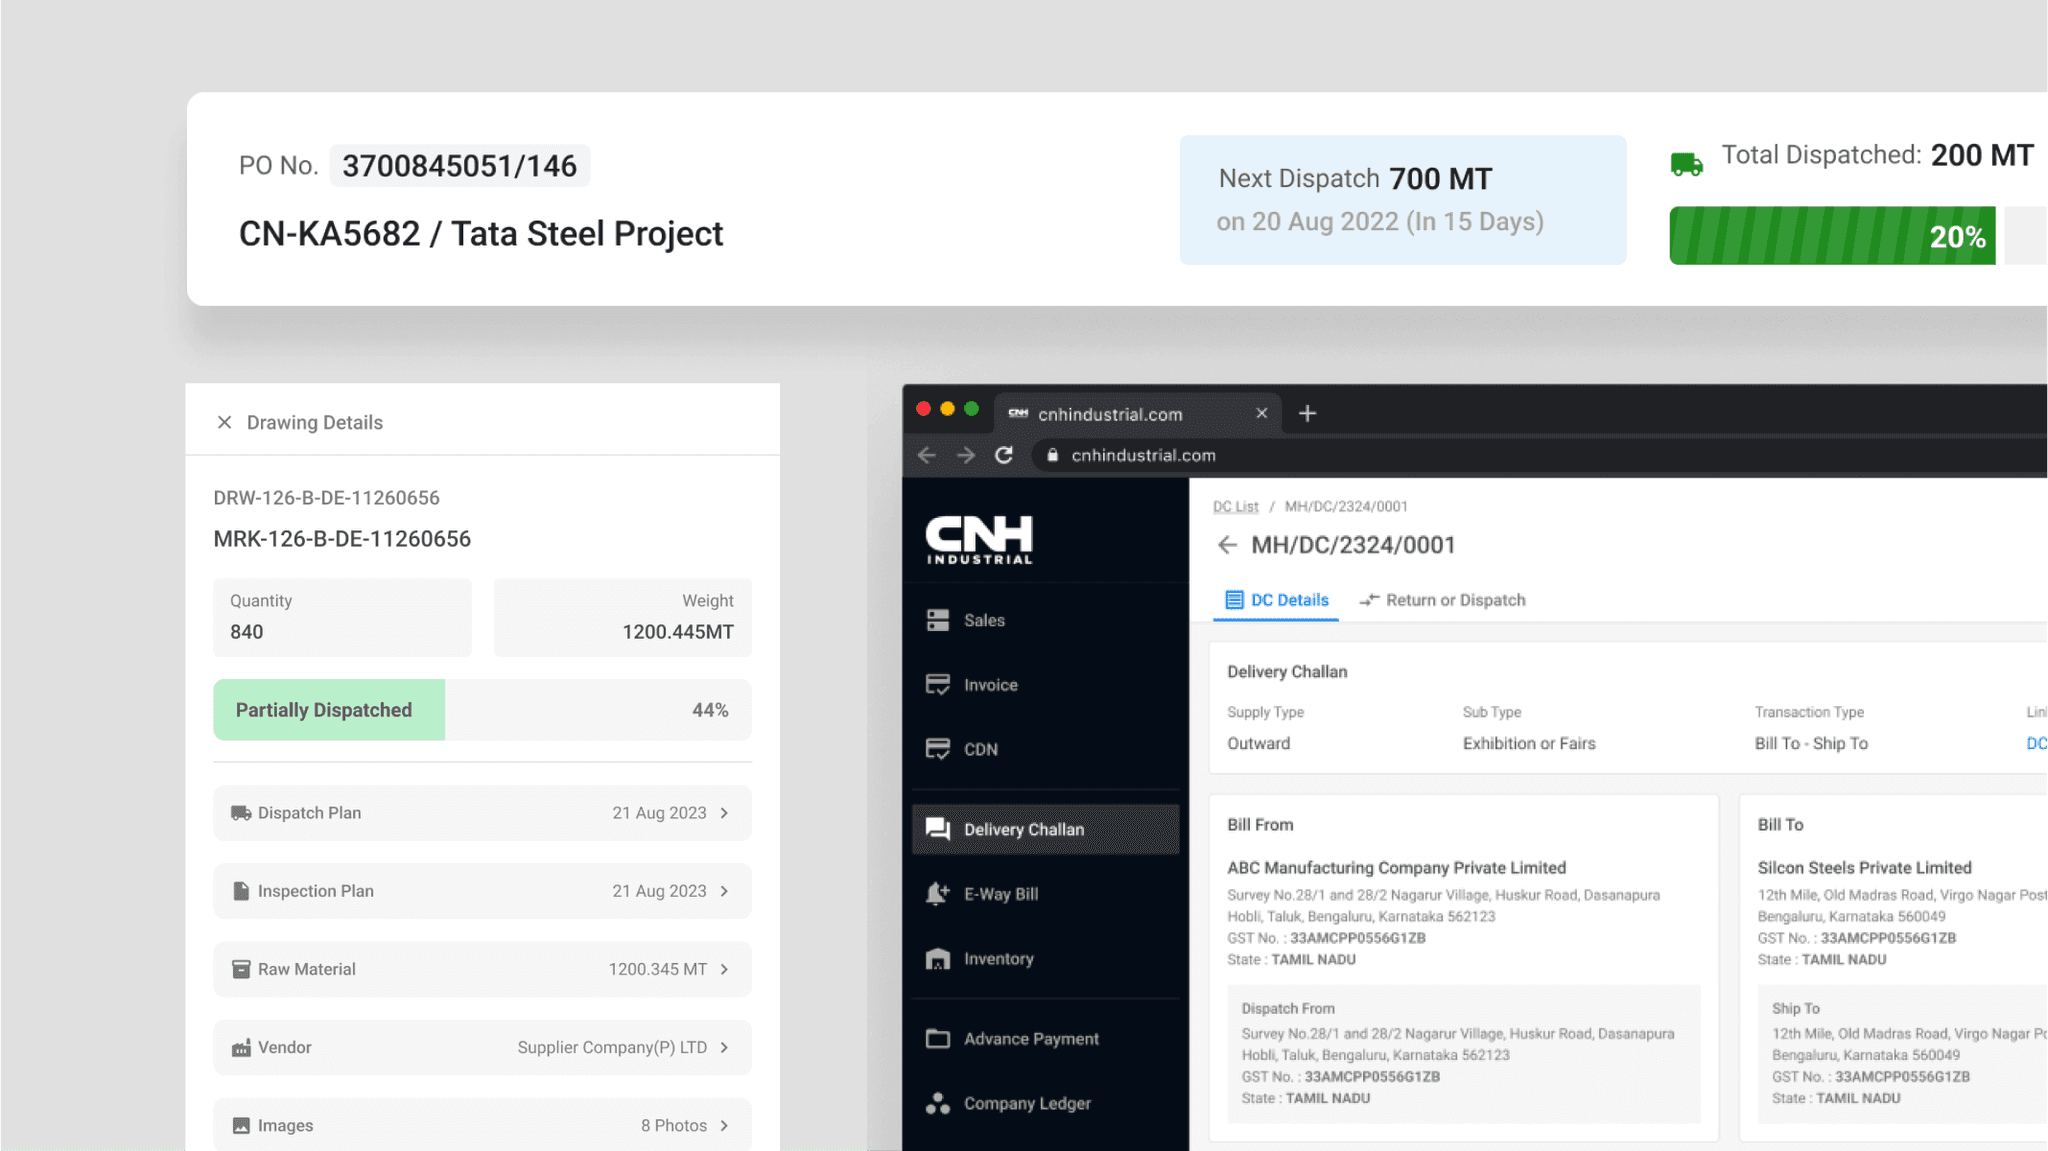This screenshot has width=2048, height=1151.
Task: Click the 20% dispatched progress bar
Action: [x=1832, y=236]
